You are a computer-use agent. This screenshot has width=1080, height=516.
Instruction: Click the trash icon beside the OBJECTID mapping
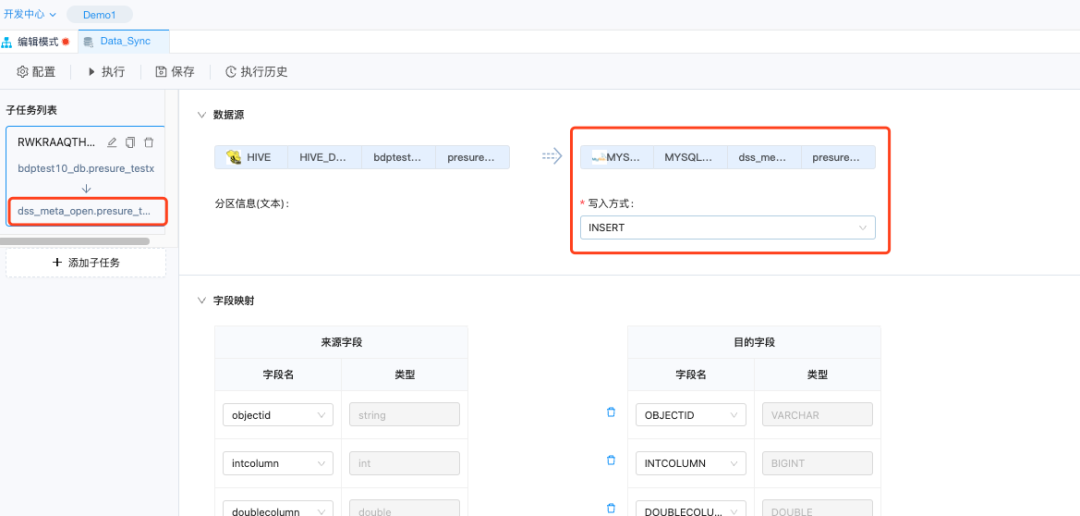click(x=611, y=412)
